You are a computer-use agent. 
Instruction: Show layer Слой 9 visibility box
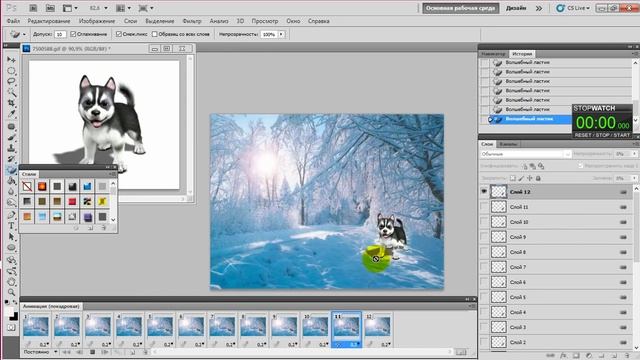pos(484,237)
